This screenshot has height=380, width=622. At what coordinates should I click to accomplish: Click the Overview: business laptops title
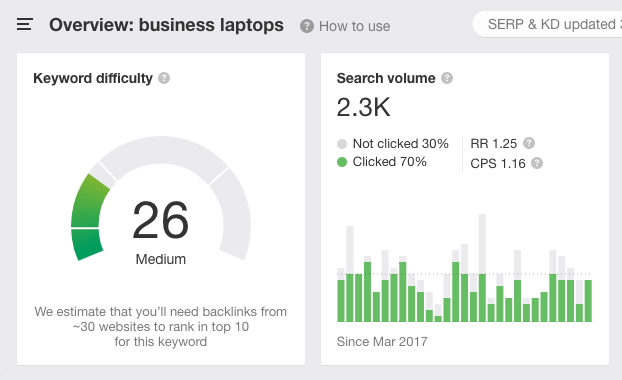coord(166,25)
